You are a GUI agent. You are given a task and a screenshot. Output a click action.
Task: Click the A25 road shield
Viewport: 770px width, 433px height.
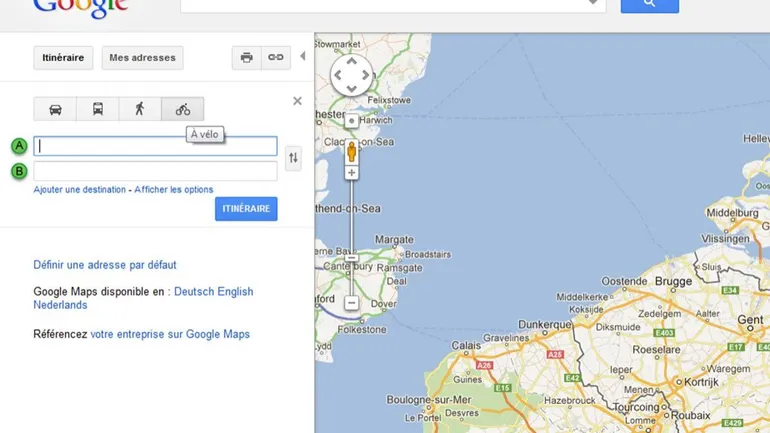click(x=555, y=354)
